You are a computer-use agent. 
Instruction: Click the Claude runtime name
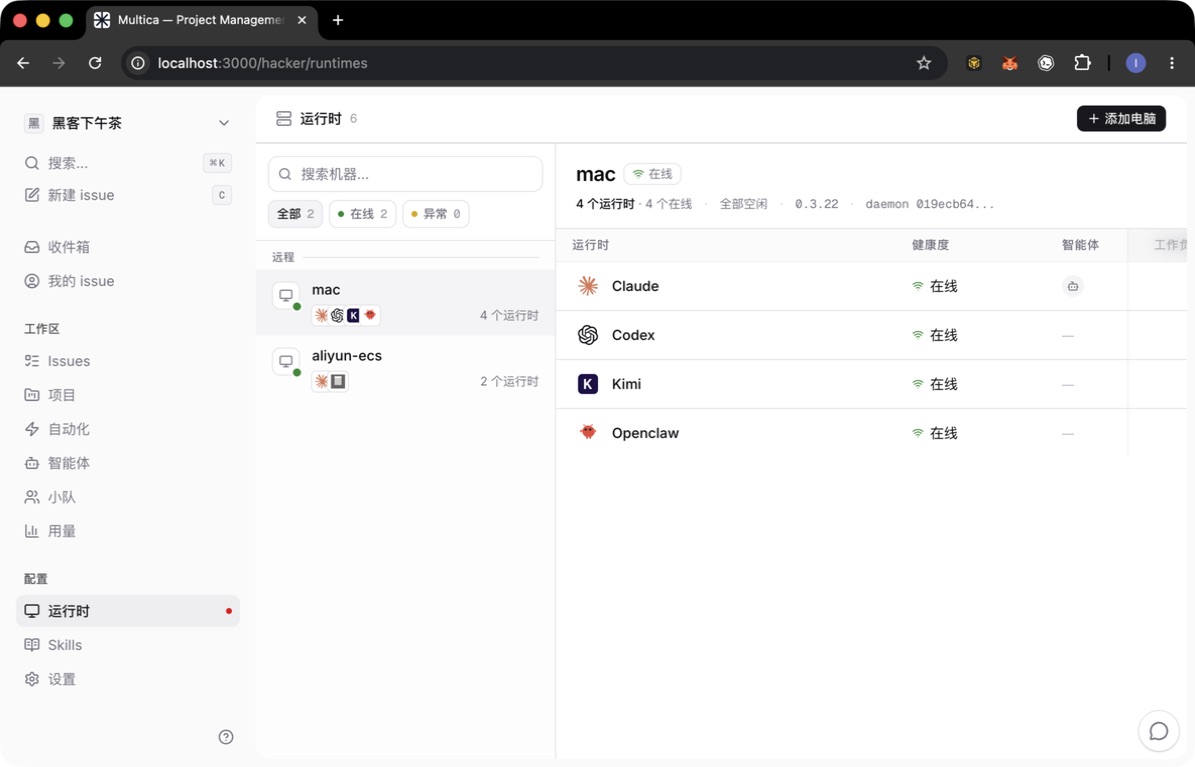635,286
